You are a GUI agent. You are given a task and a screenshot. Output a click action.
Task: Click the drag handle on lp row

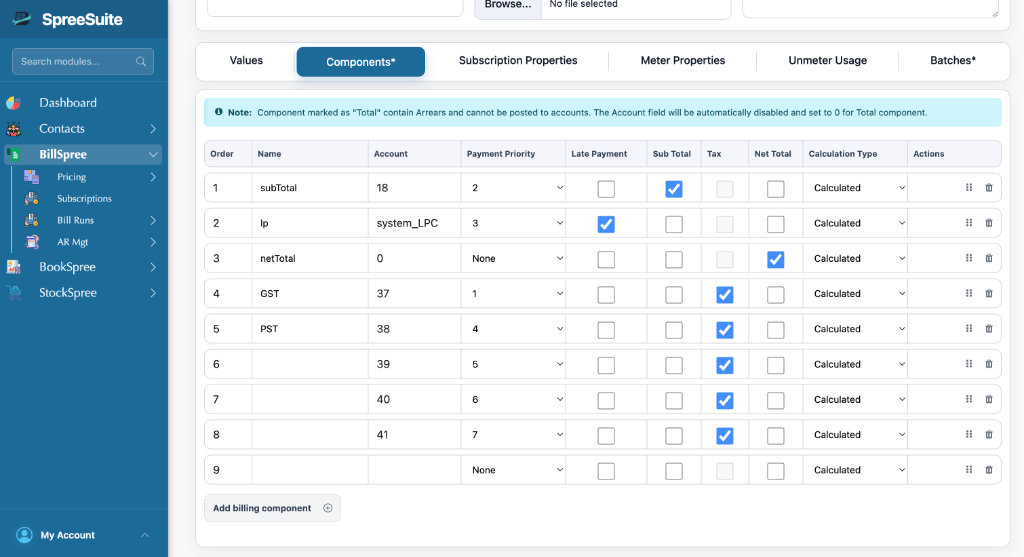969,223
